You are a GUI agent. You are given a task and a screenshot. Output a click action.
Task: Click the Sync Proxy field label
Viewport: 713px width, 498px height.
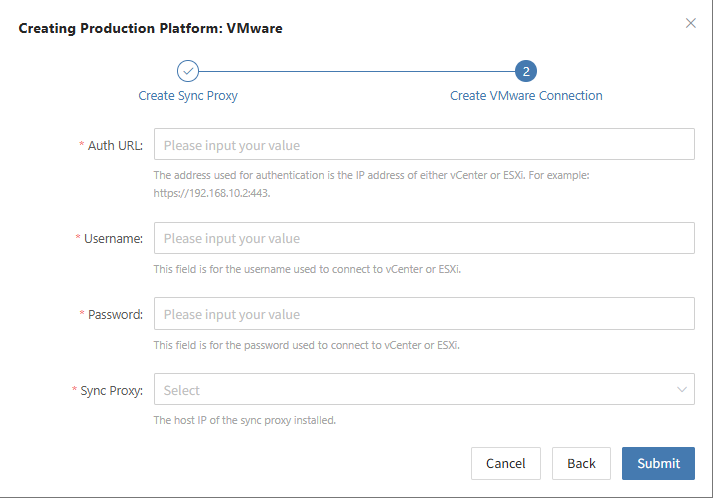[x=111, y=391]
